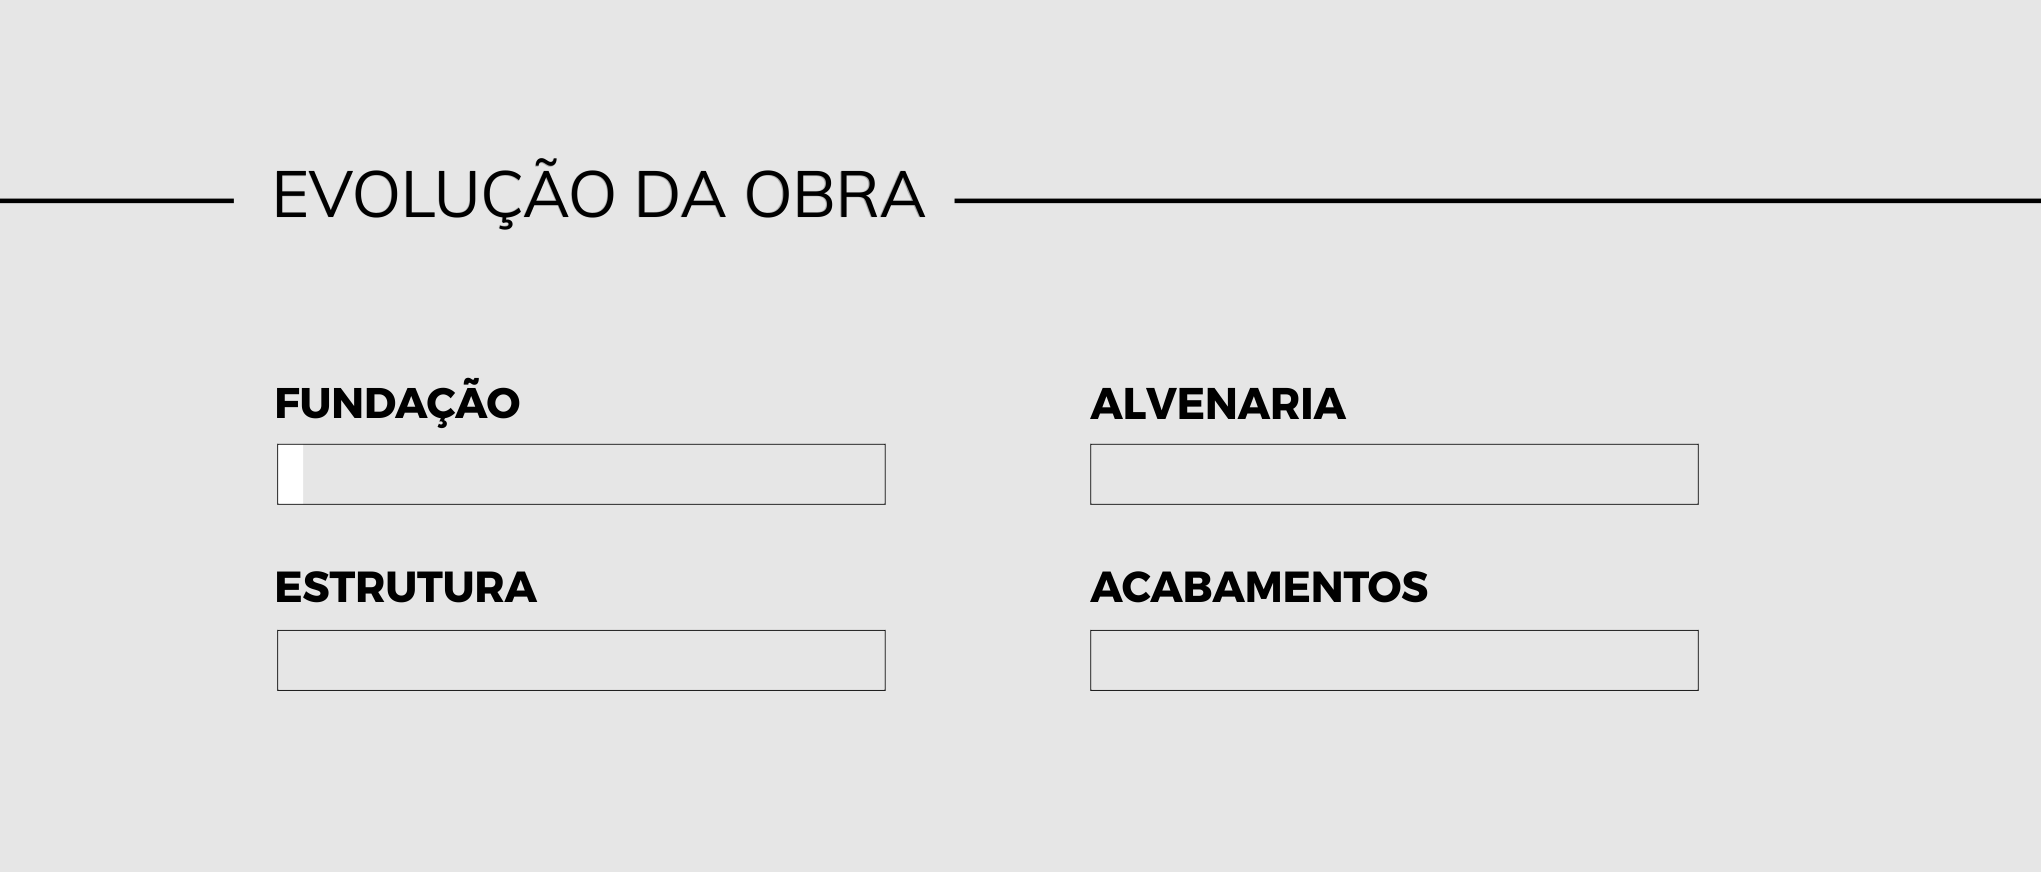Image resolution: width=2041 pixels, height=872 pixels.
Task: Select the ESTRUTURA label
Action: tap(405, 588)
